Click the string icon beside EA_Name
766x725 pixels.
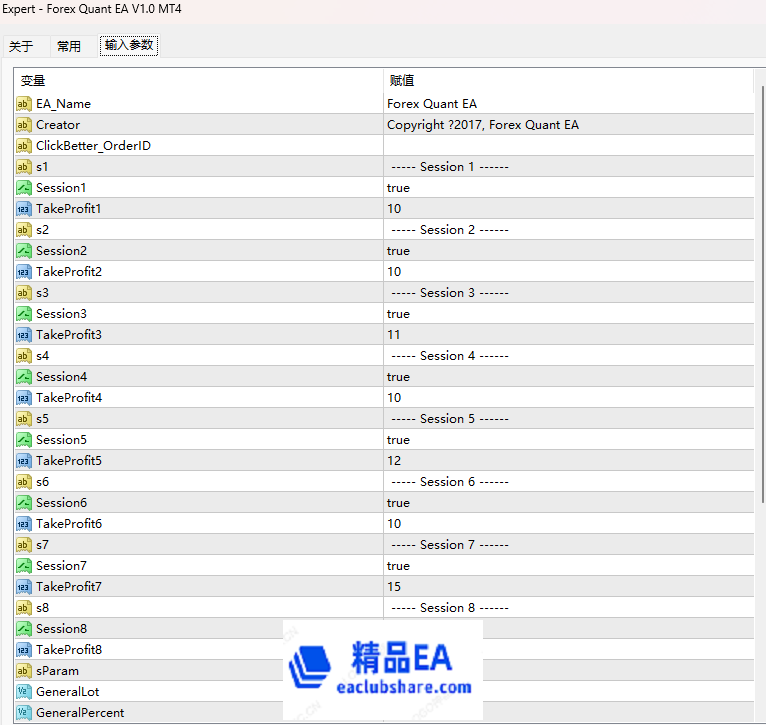[23, 104]
